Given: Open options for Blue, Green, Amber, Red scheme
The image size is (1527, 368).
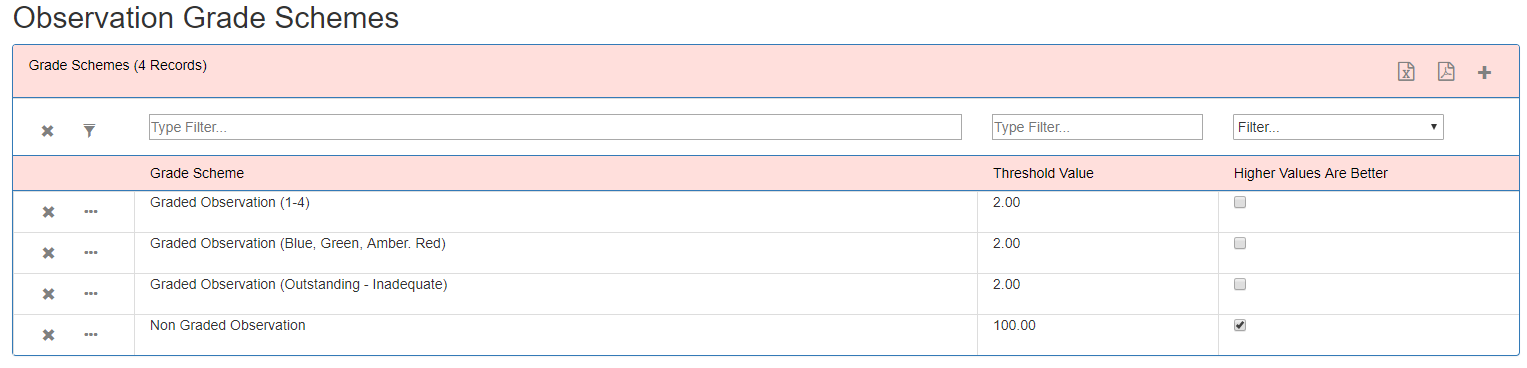Looking at the screenshot, I should click(91, 253).
